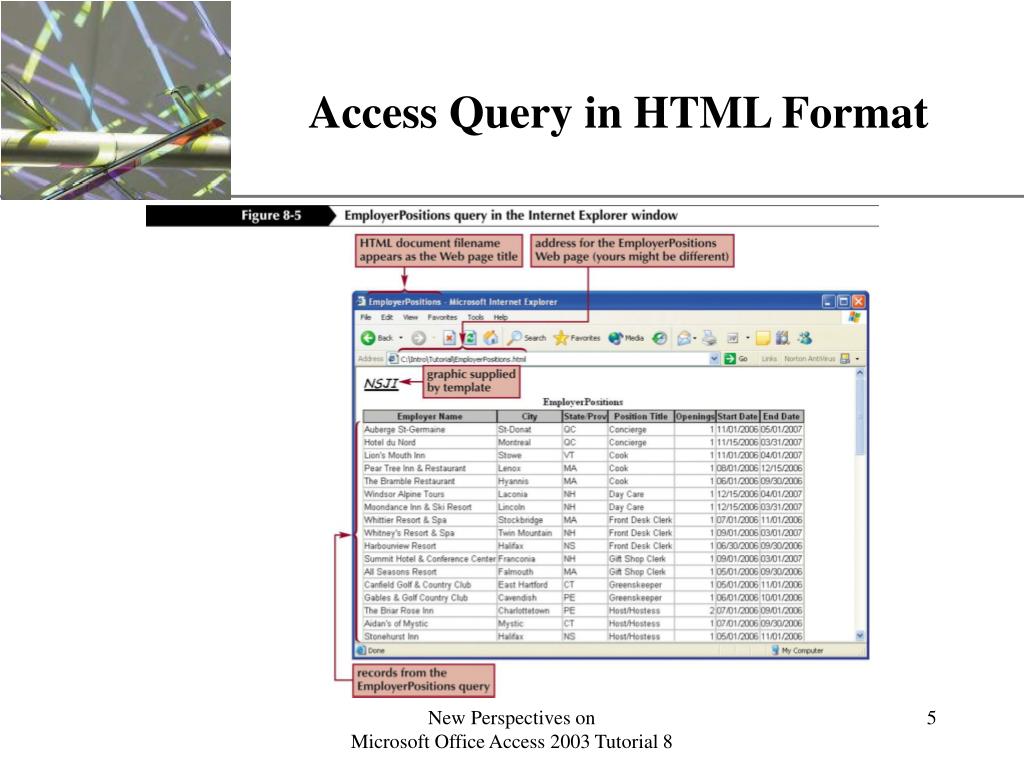Click the IE document icon in title bar
Screen dimensions: 1024x768
coord(361,301)
